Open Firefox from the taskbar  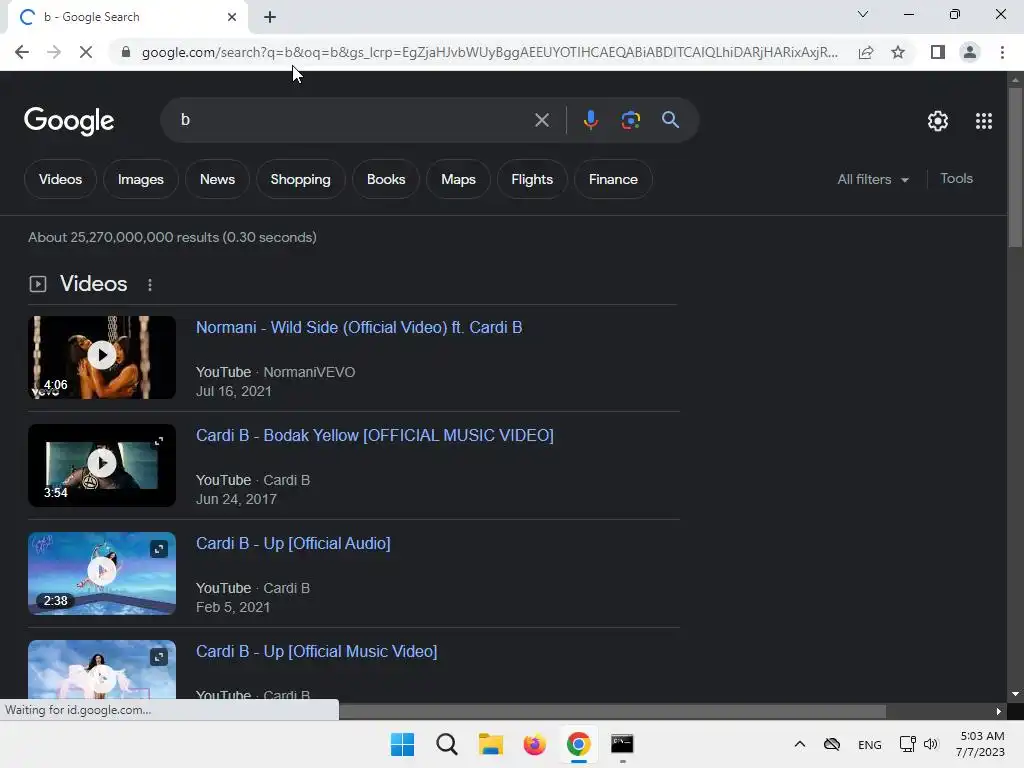click(534, 744)
